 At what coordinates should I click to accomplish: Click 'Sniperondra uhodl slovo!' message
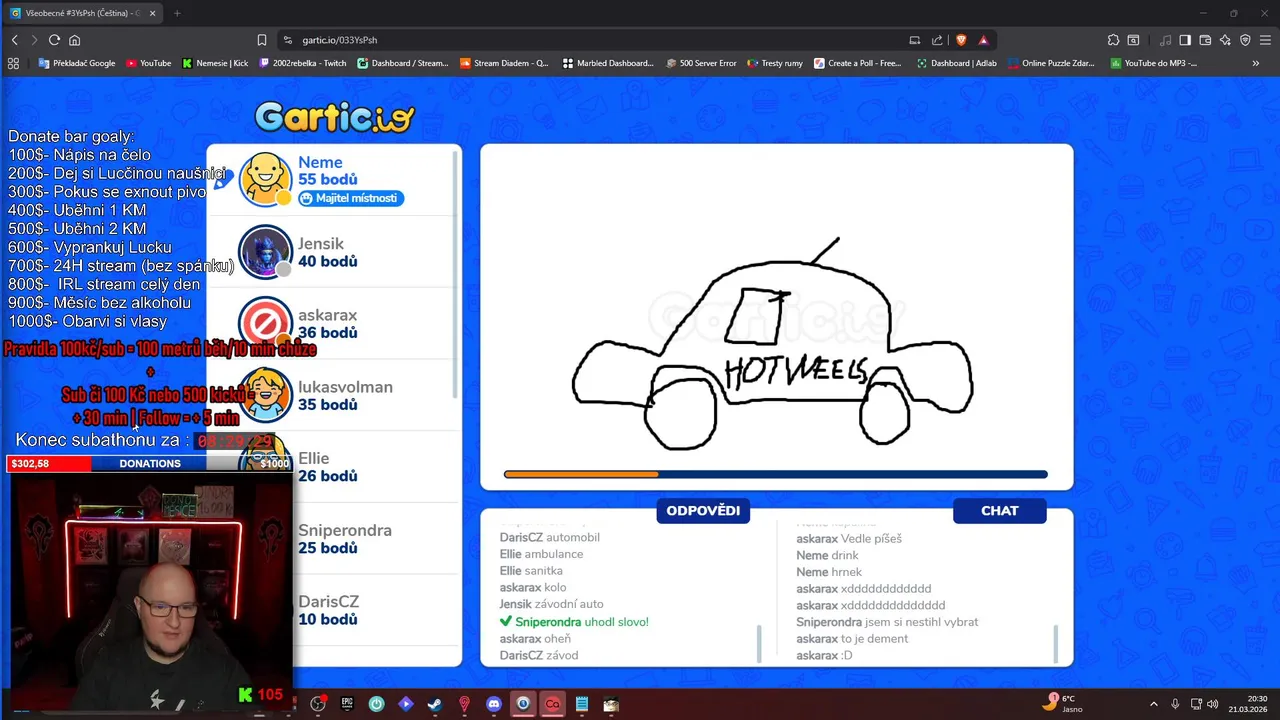(x=574, y=622)
